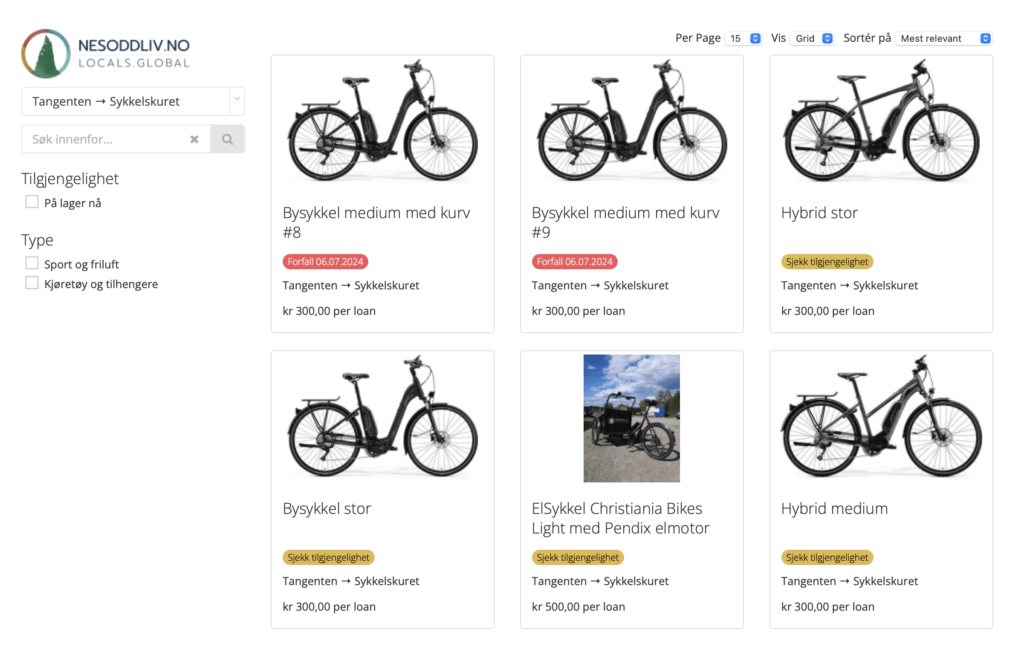
Task: Click the kr 300,00 price of Bysykkel stor
Action: 329,607
